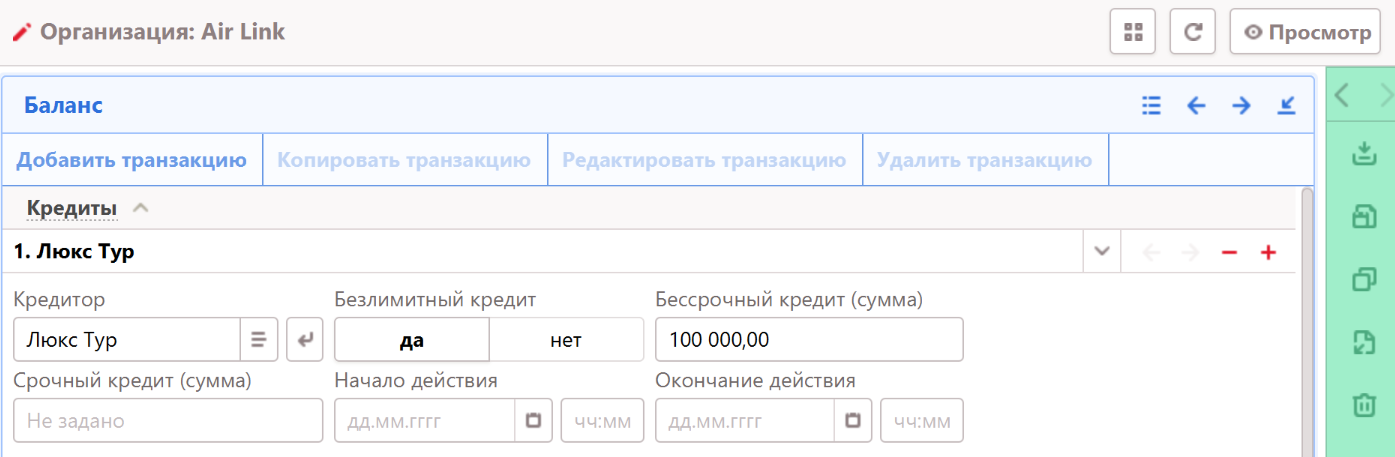Click the diagonal collapse arrow in Баланс header
Screen dimensions: 1395x457
tap(1286, 105)
